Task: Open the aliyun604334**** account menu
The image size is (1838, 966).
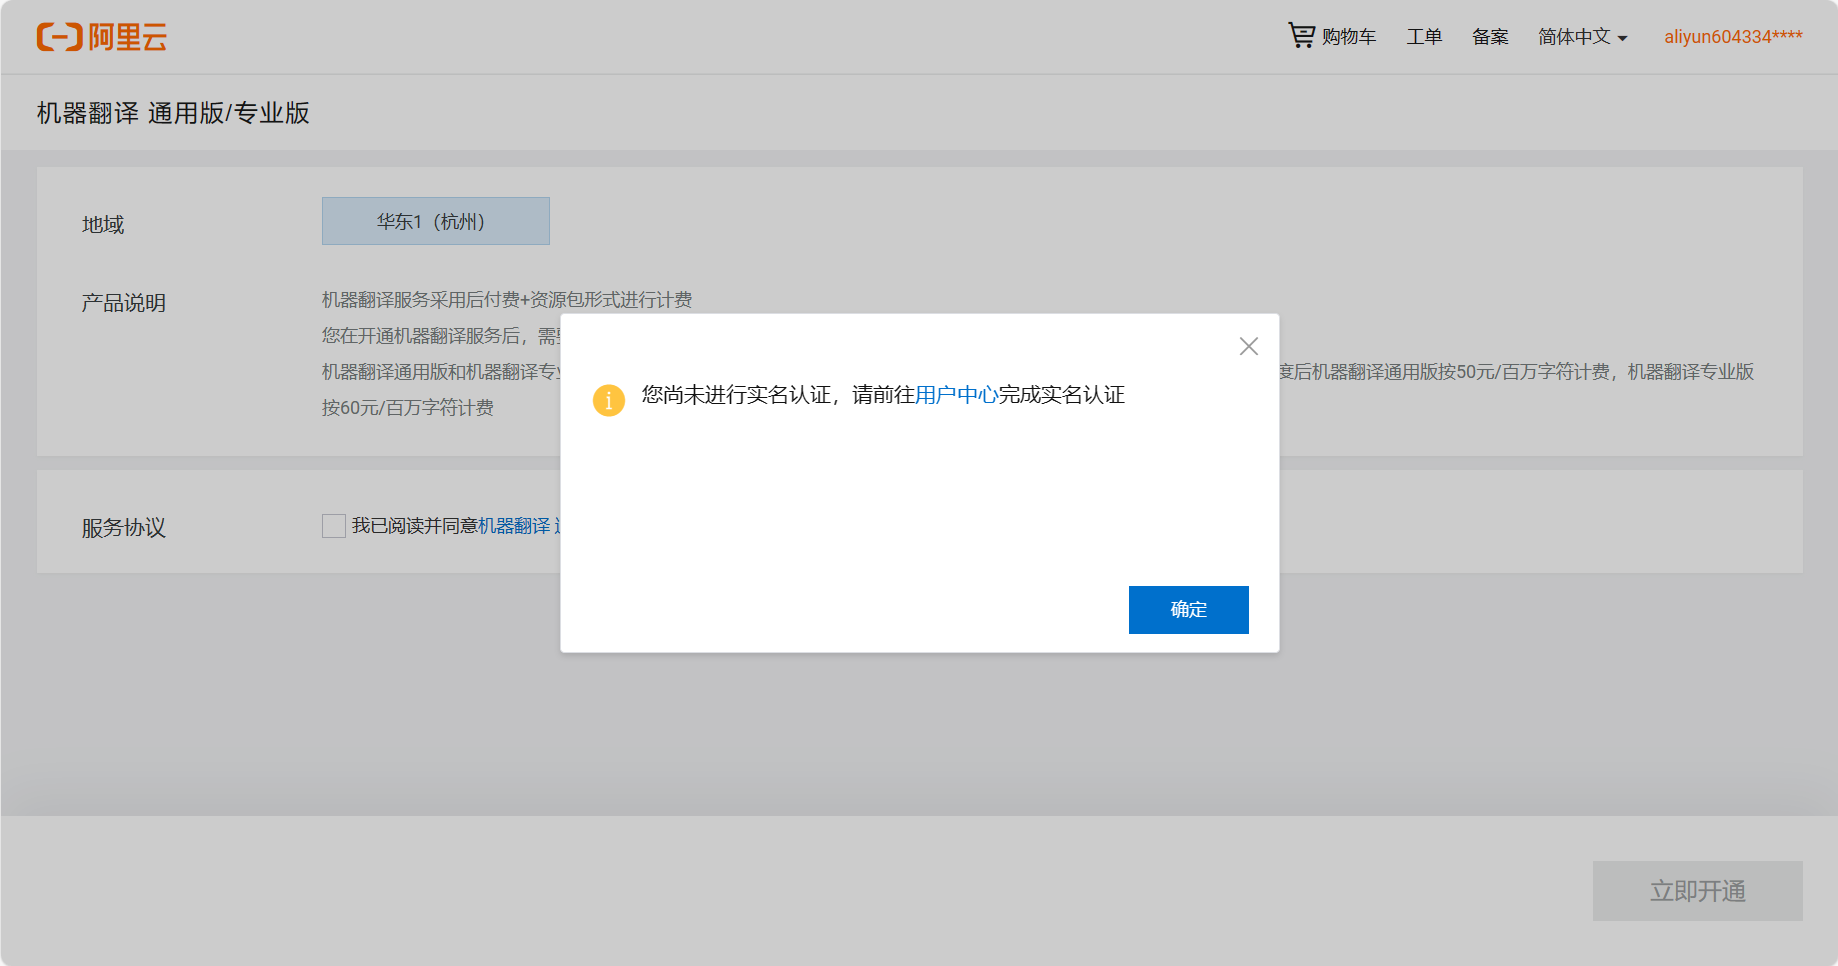Action: coord(1732,37)
